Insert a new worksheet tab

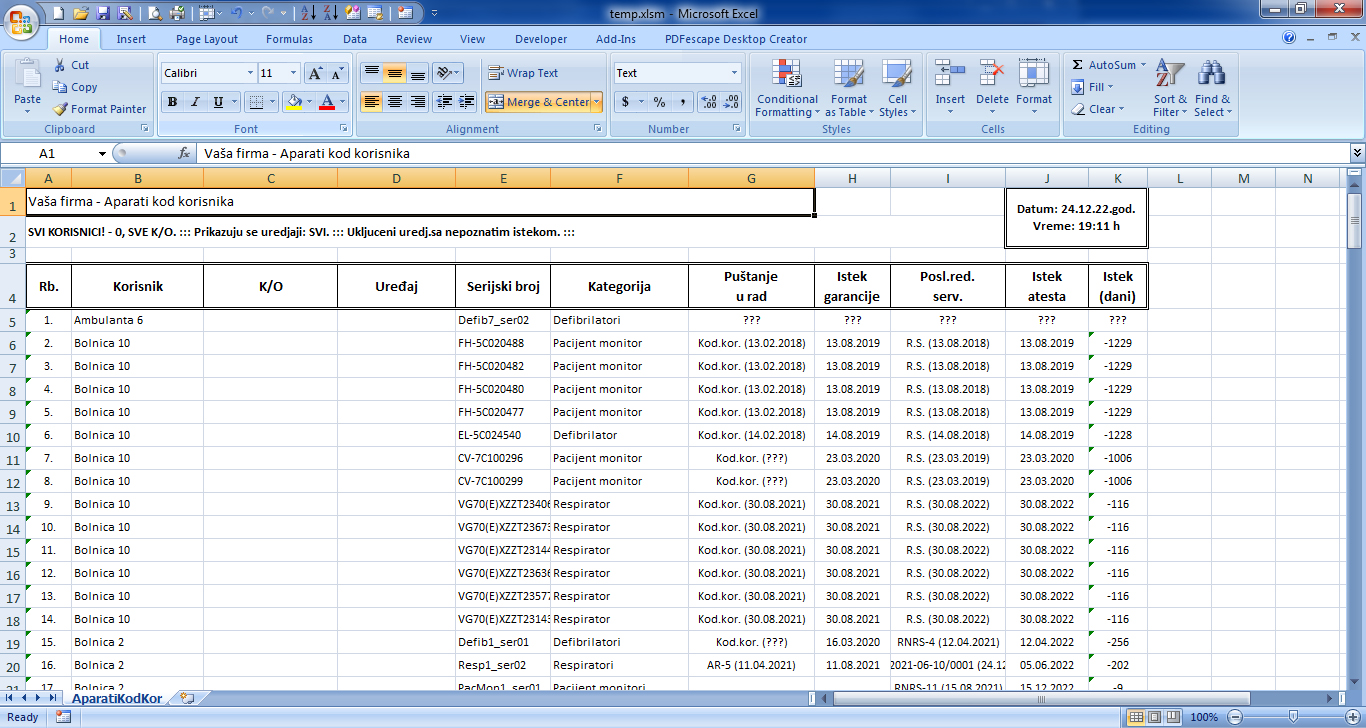(x=188, y=698)
